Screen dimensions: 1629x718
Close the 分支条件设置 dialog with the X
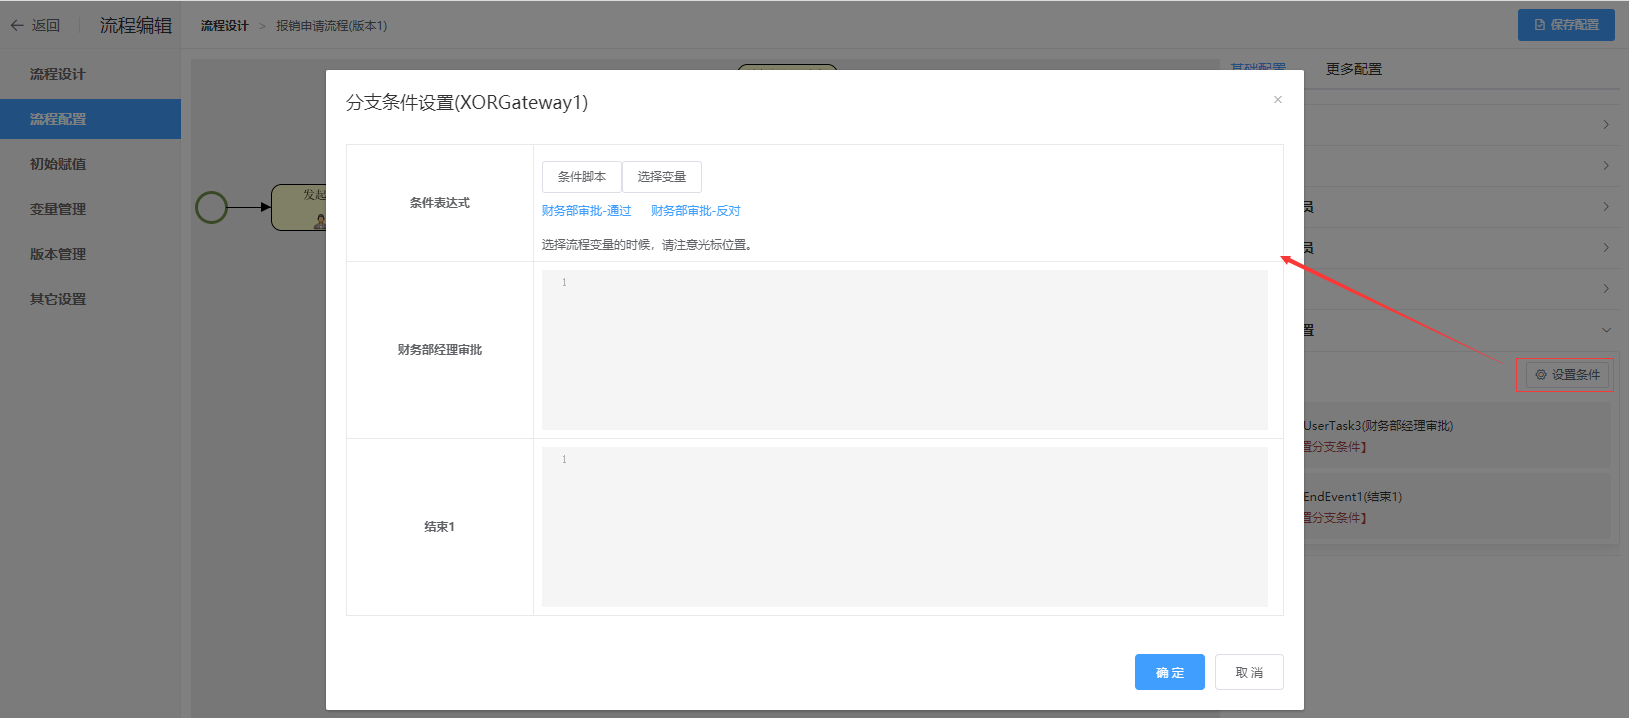coord(1277,99)
